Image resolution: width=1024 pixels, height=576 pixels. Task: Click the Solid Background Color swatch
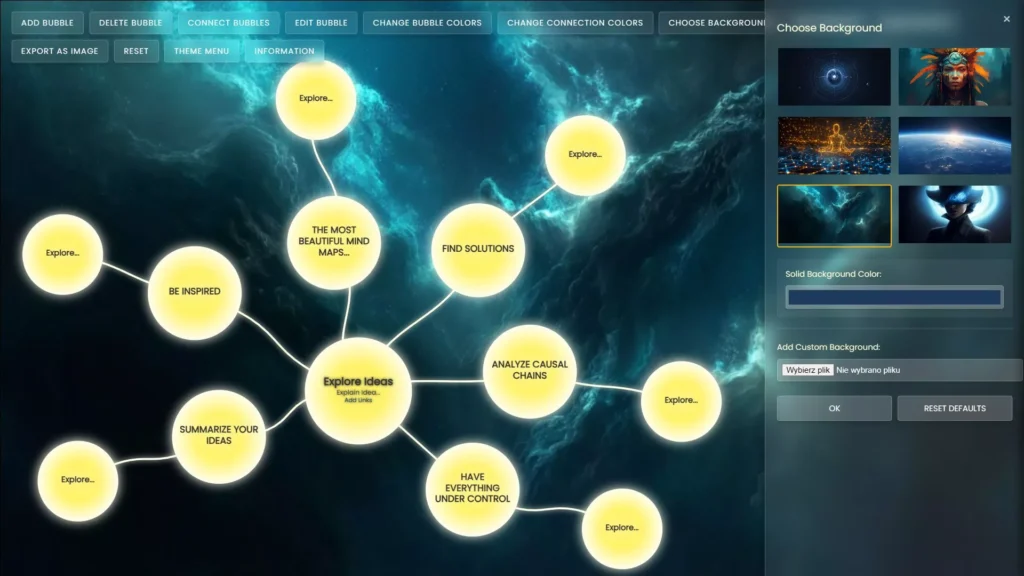point(894,297)
